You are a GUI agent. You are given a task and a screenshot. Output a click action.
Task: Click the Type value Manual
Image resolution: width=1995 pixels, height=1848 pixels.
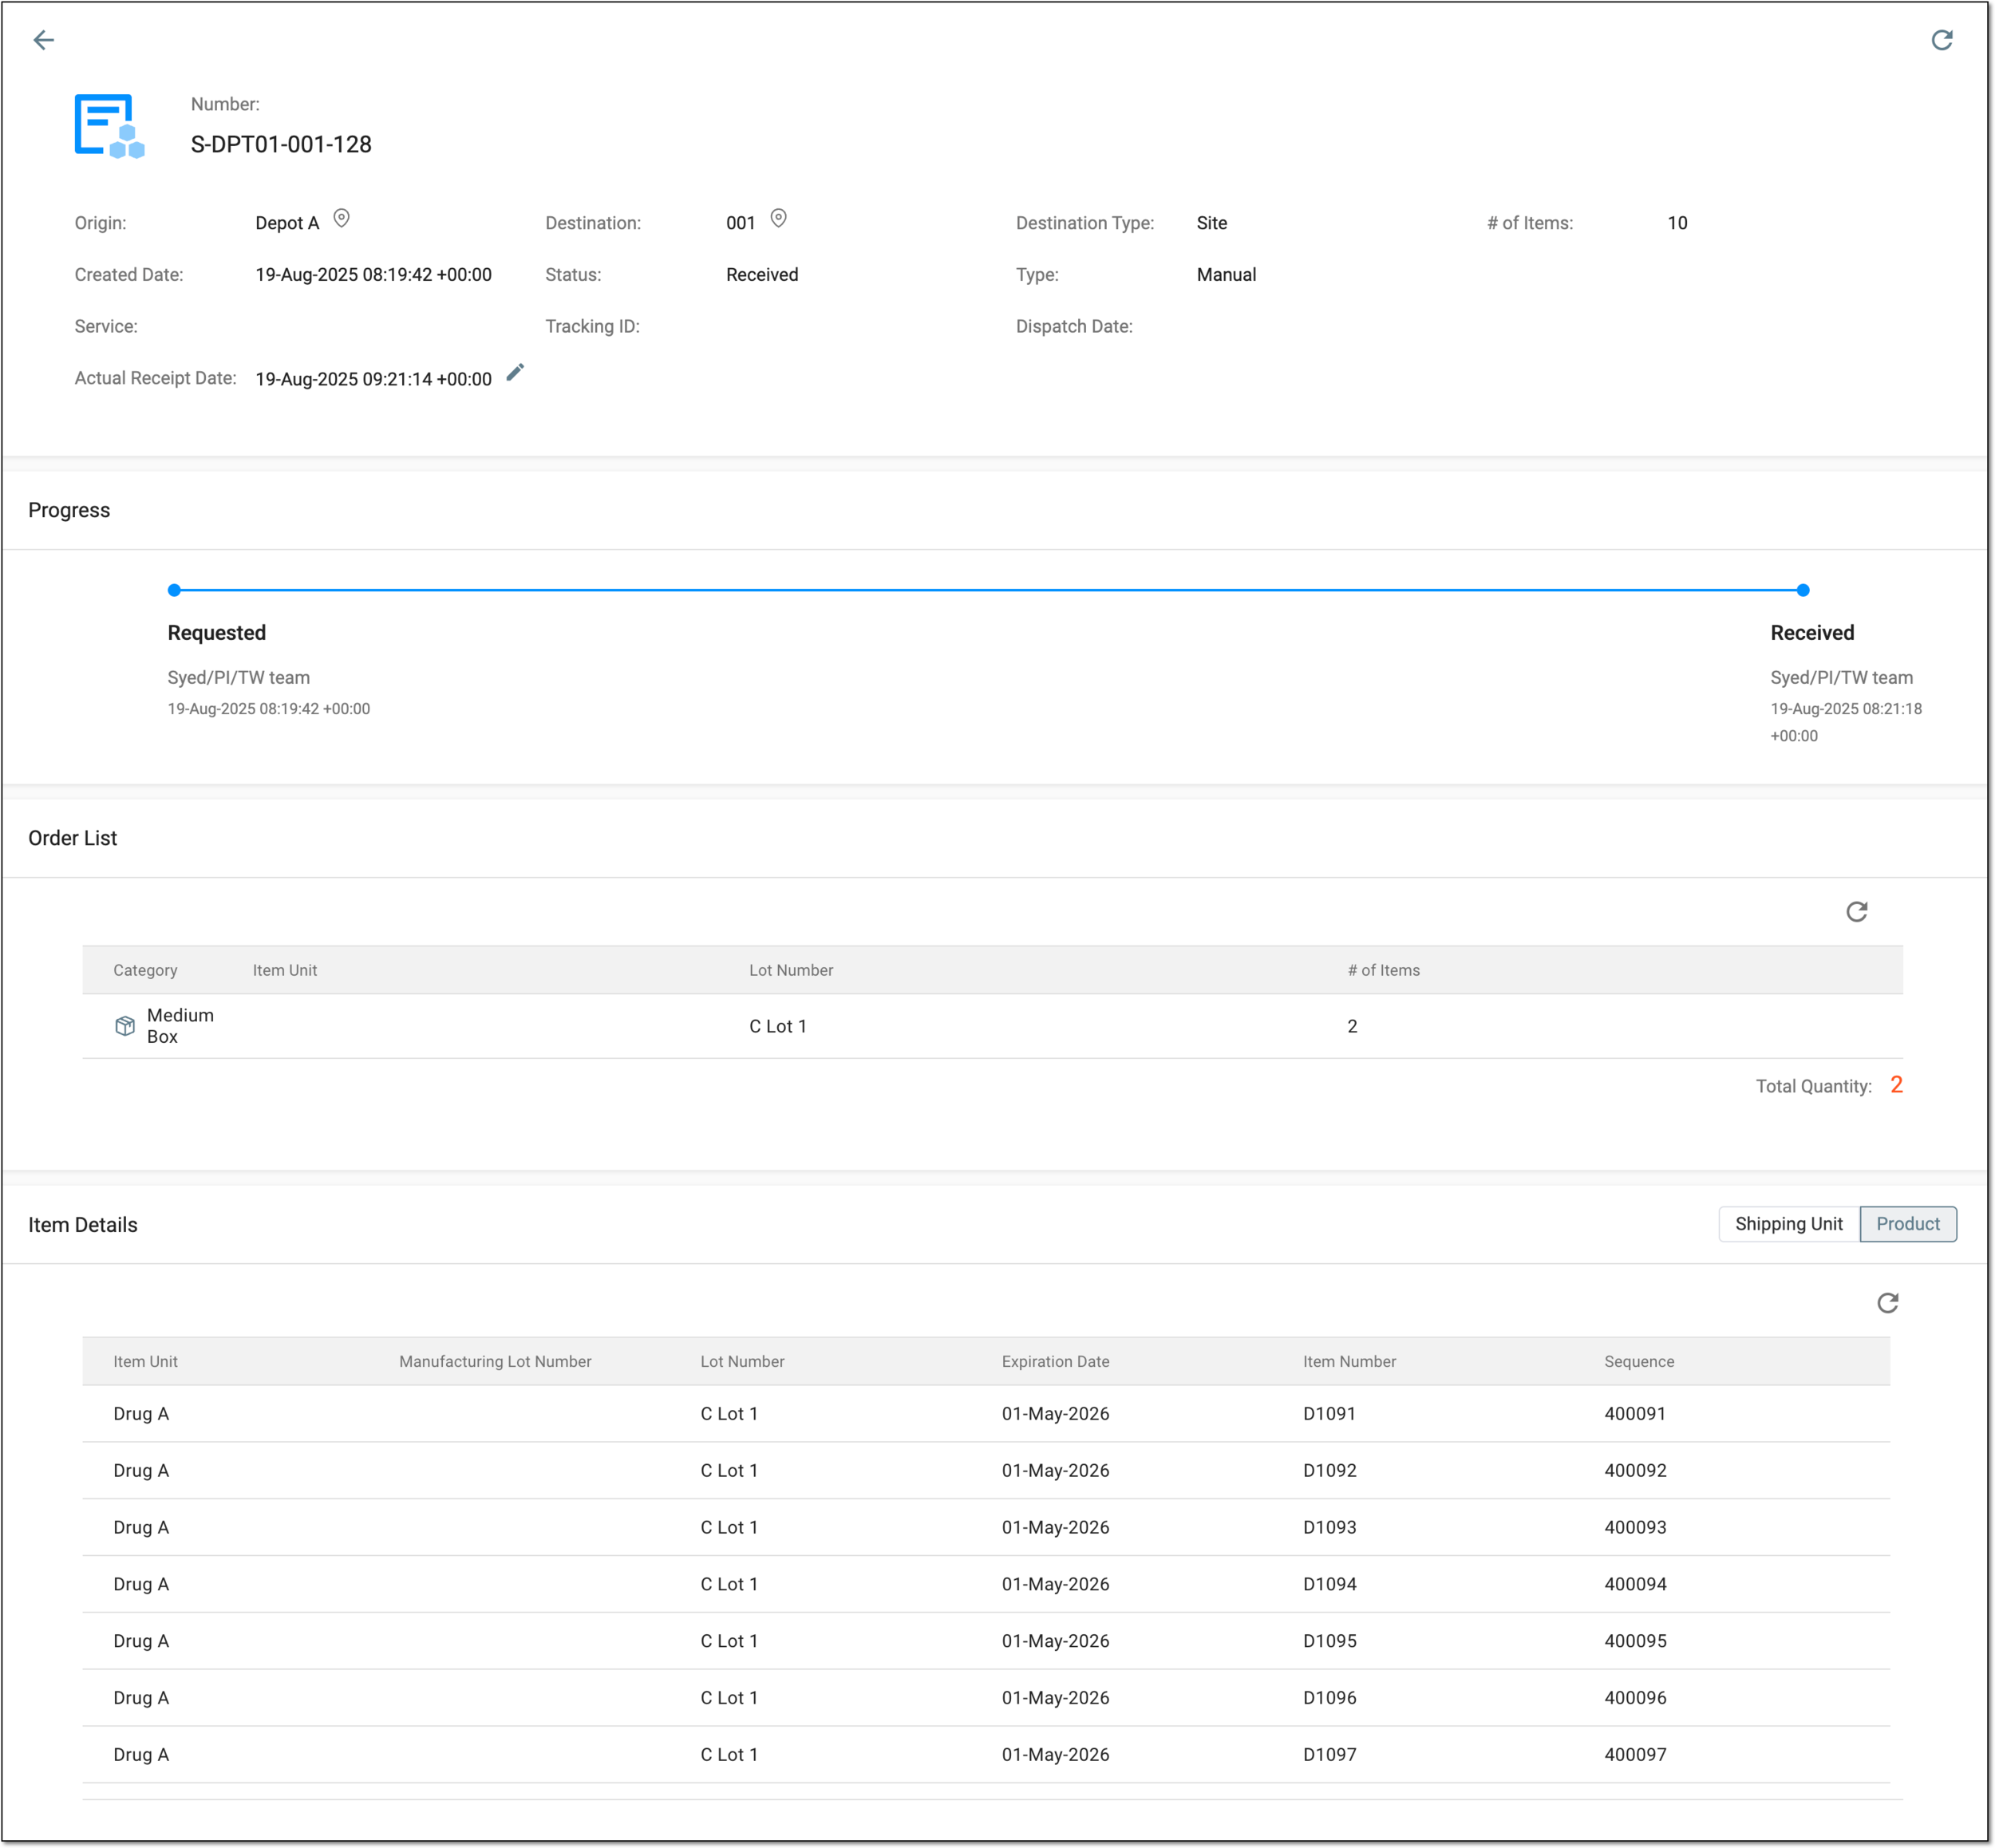point(1226,275)
